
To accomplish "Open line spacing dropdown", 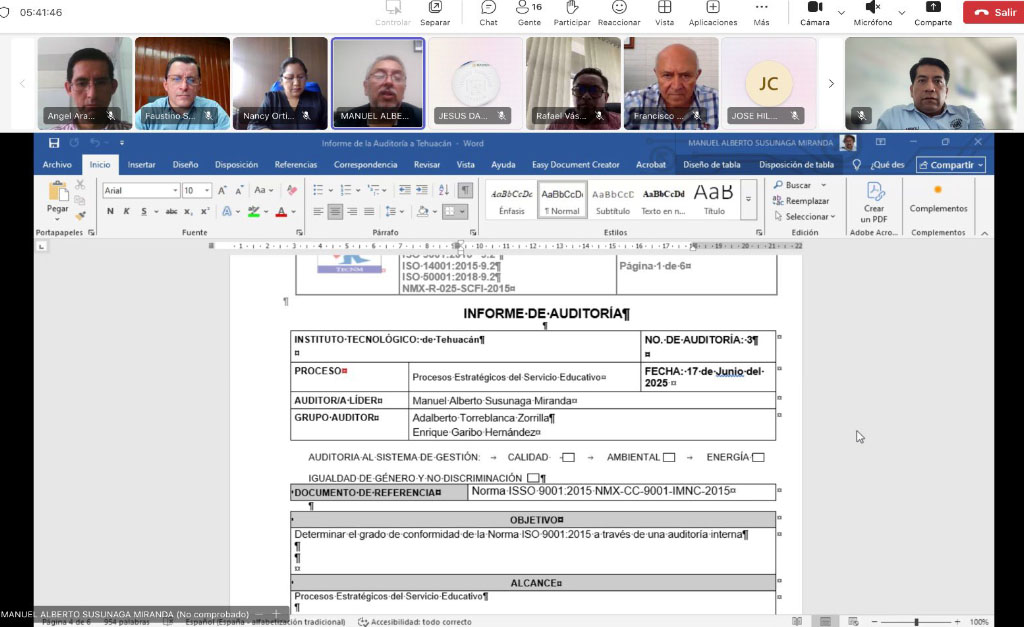I will [x=394, y=211].
